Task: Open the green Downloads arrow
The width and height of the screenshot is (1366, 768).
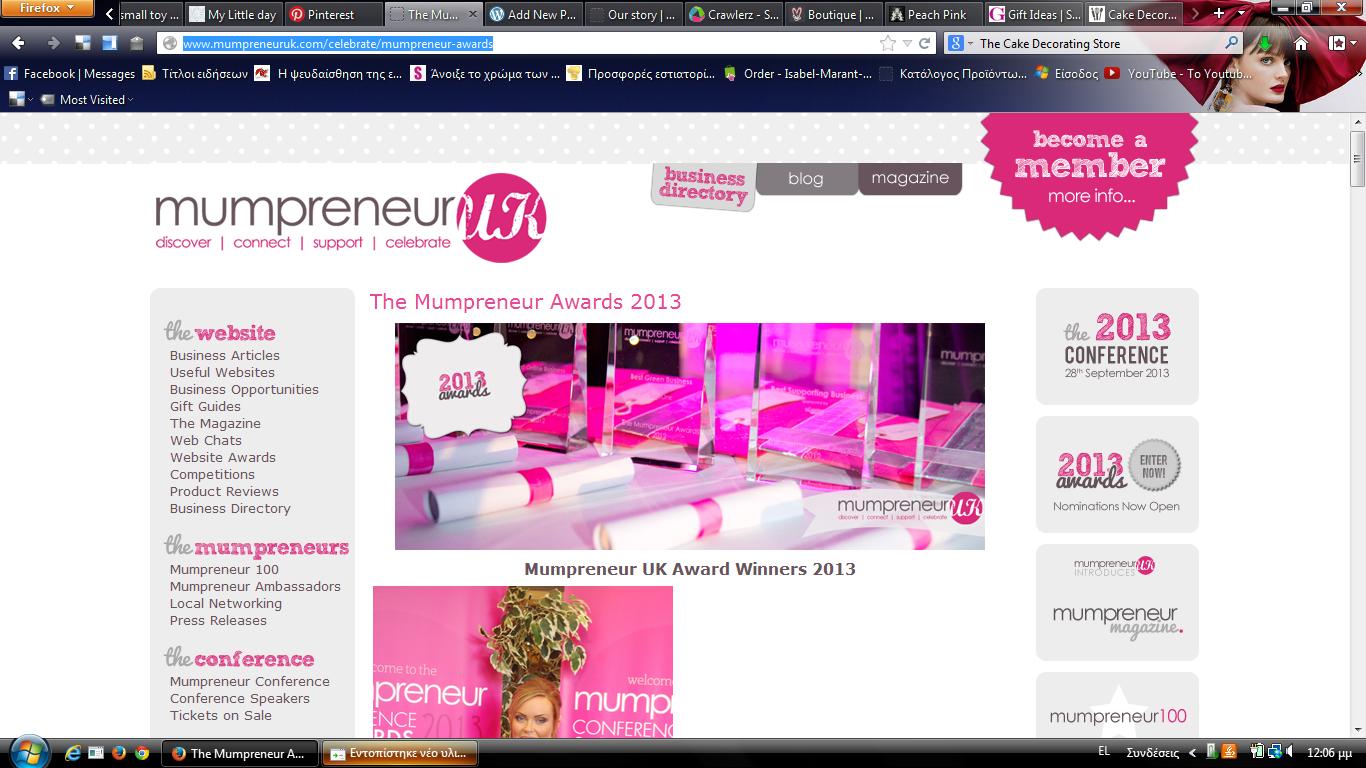Action: point(1265,43)
